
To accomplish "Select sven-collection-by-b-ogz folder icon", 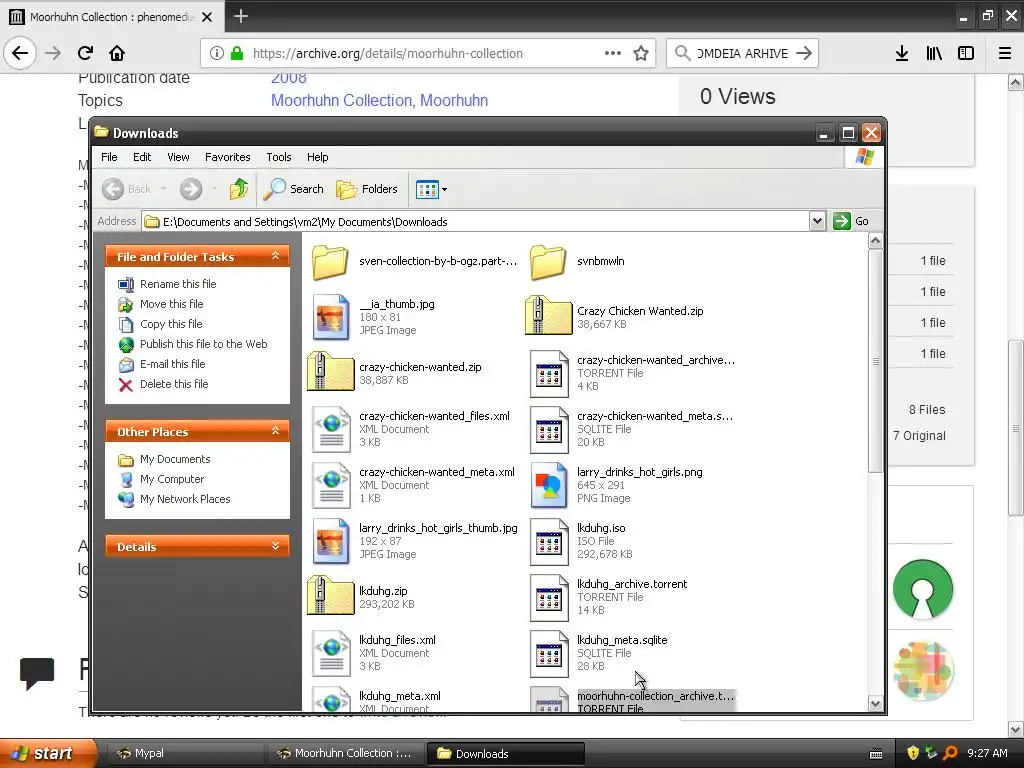I will tap(330, 261).
